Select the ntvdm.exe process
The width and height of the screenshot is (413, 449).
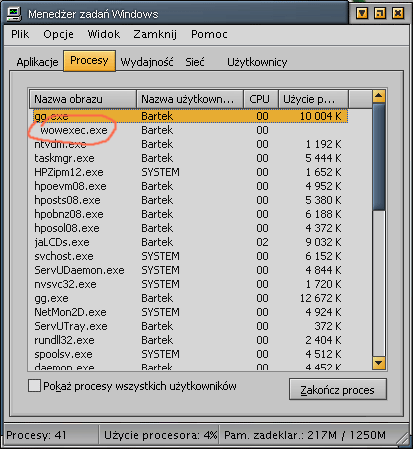pos(191,144)
